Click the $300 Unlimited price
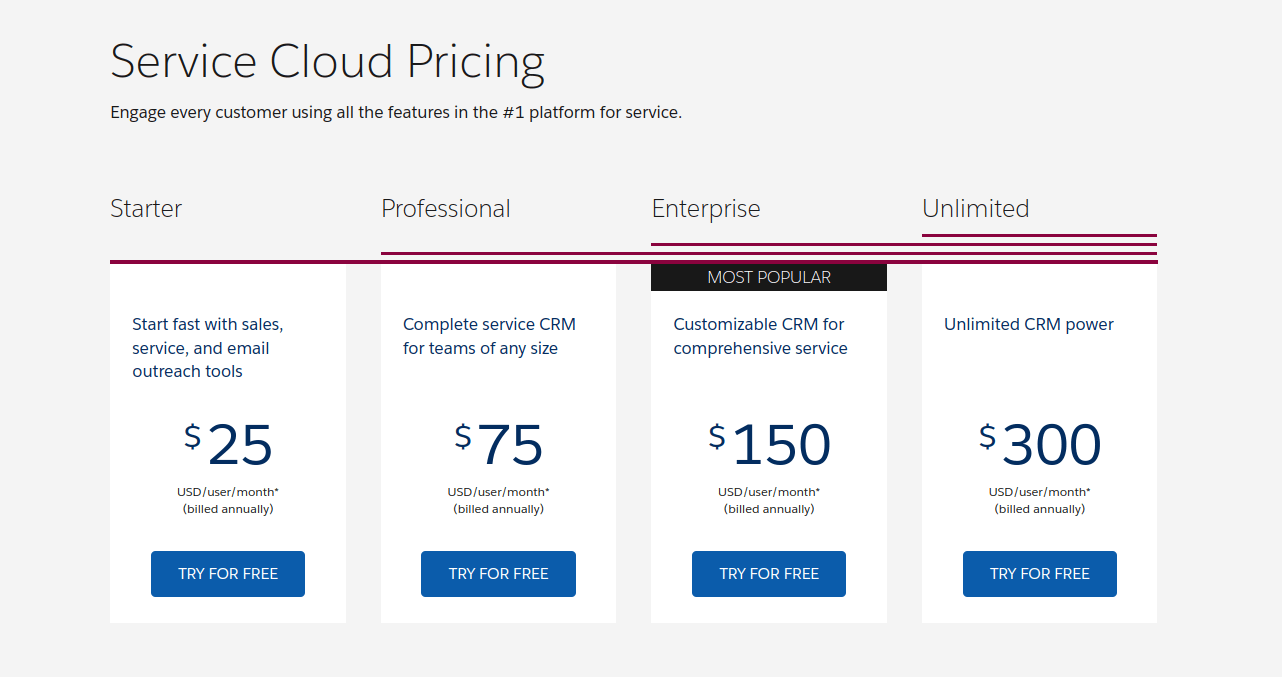The image size is (1282, 677). (x=1040, y=445)
